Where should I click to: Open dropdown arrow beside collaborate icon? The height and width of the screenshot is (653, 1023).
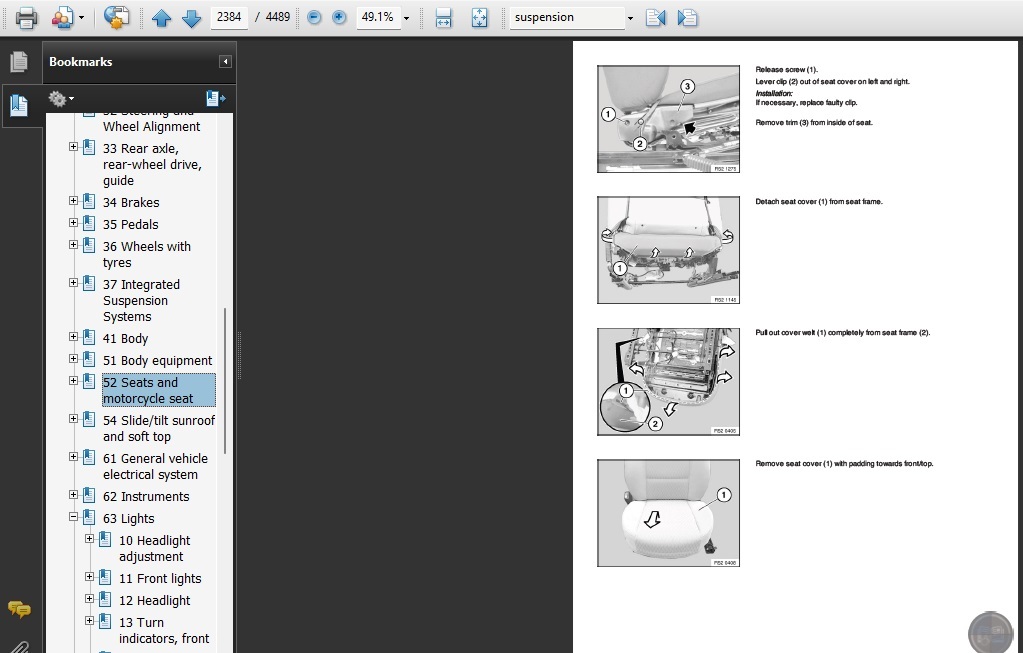click(x=82, y=18)
